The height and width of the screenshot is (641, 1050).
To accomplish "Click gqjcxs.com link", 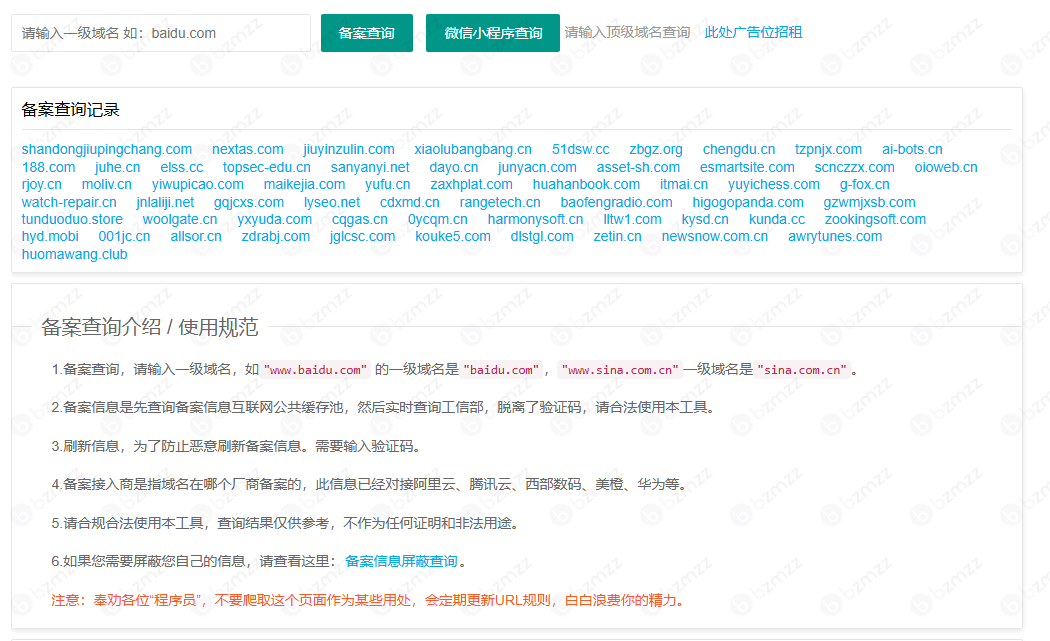I will coord(249,202).
